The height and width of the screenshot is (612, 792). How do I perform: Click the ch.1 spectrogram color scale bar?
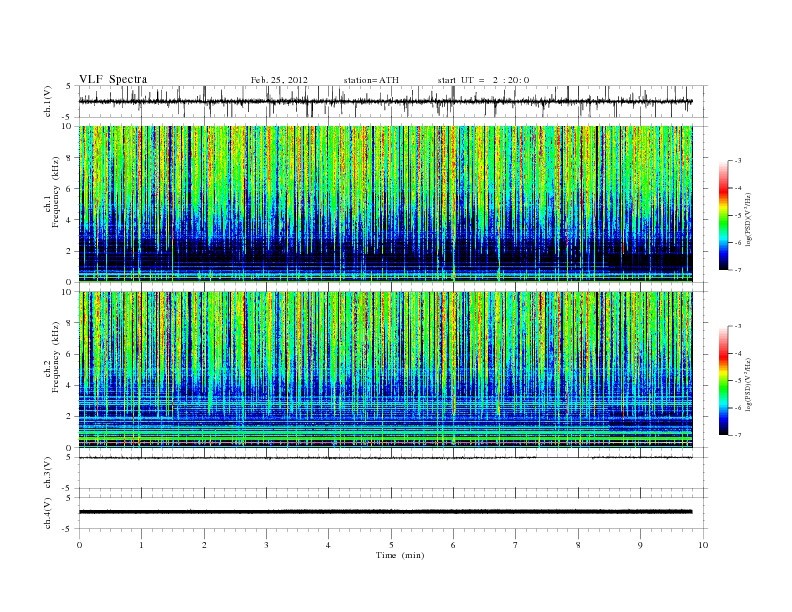coord(723,215)
